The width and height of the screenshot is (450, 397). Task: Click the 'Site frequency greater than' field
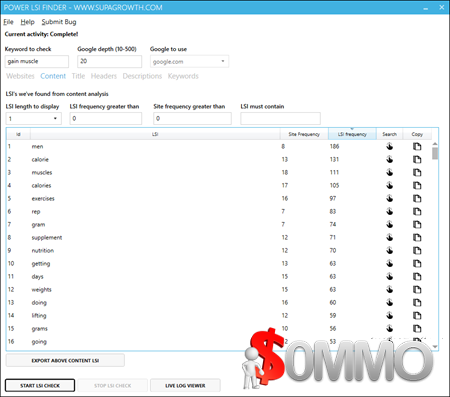coord(192,119)
